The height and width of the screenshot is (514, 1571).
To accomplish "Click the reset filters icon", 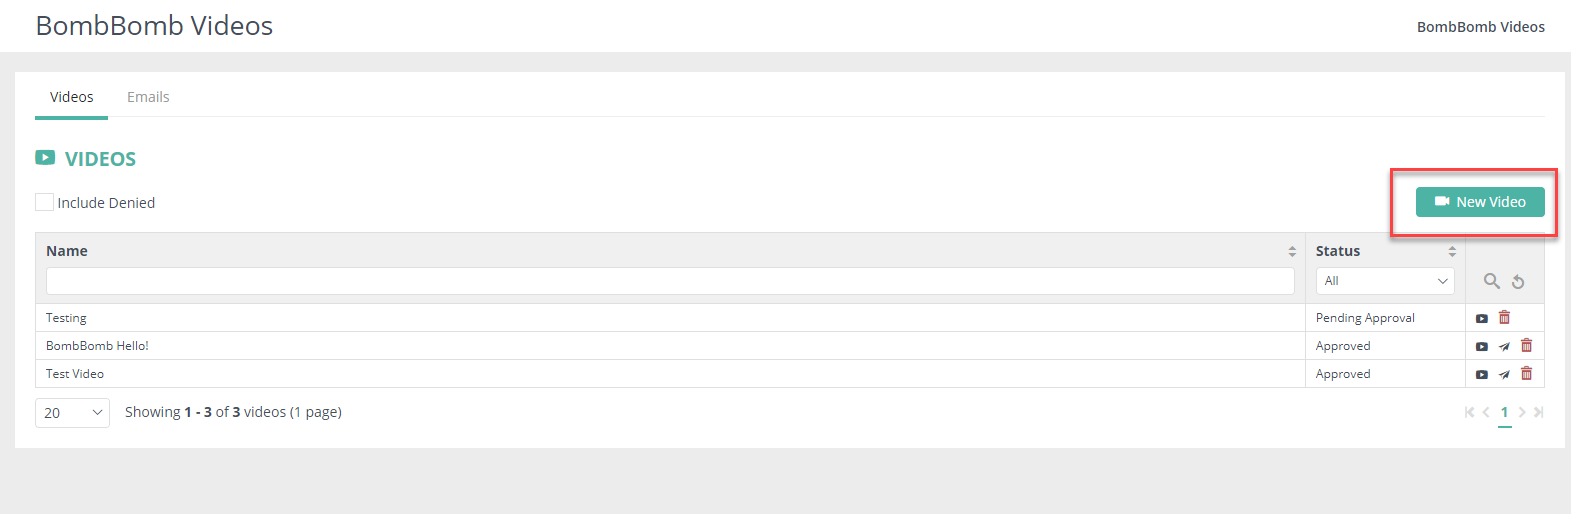I will tap(1518, 282).
